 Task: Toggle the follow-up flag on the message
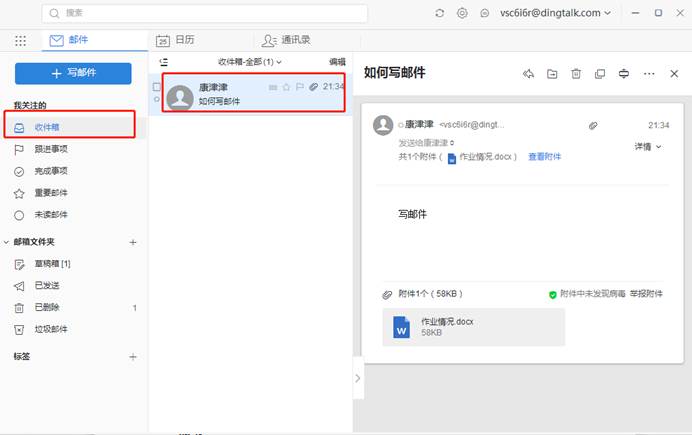[299, 87]
